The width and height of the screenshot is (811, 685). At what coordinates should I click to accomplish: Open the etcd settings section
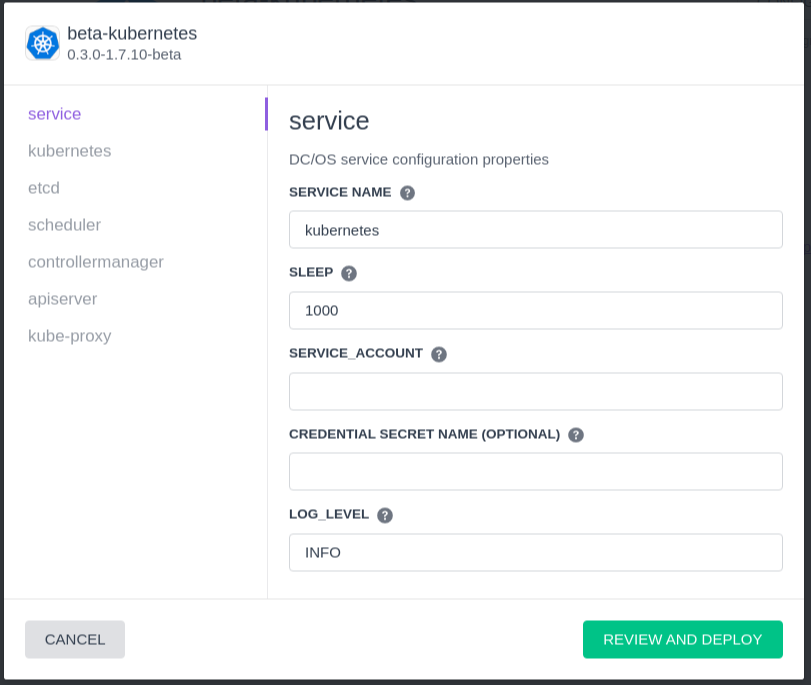pyautogui.click(x=43, y=188)
